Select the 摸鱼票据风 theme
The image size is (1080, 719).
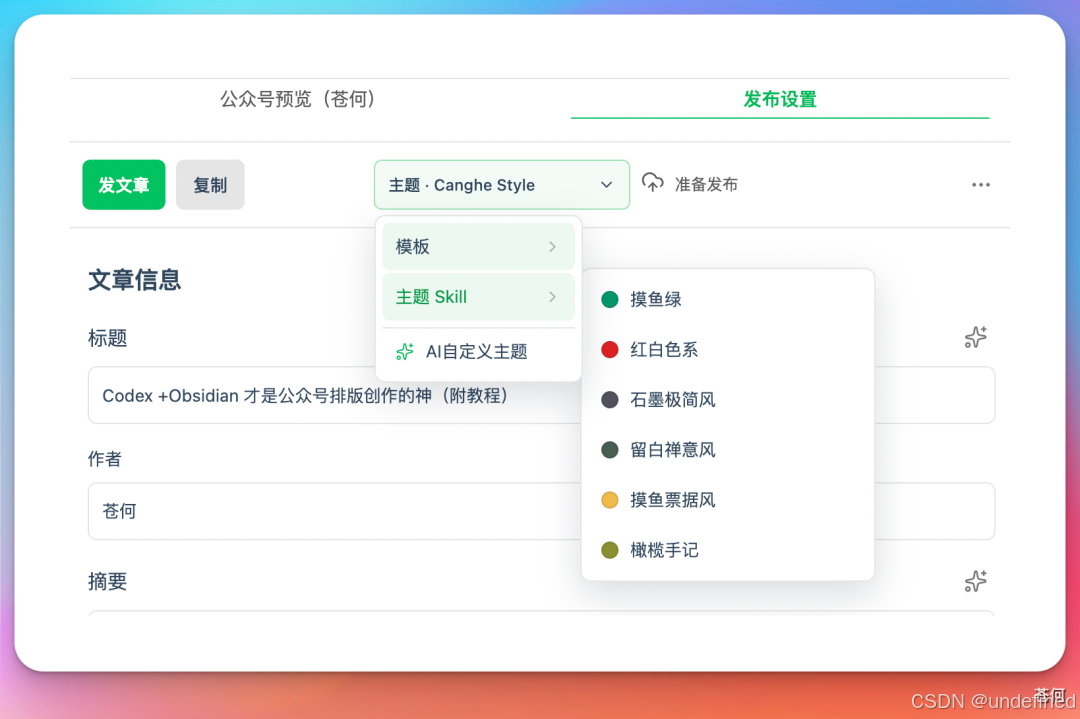point(727,500)
